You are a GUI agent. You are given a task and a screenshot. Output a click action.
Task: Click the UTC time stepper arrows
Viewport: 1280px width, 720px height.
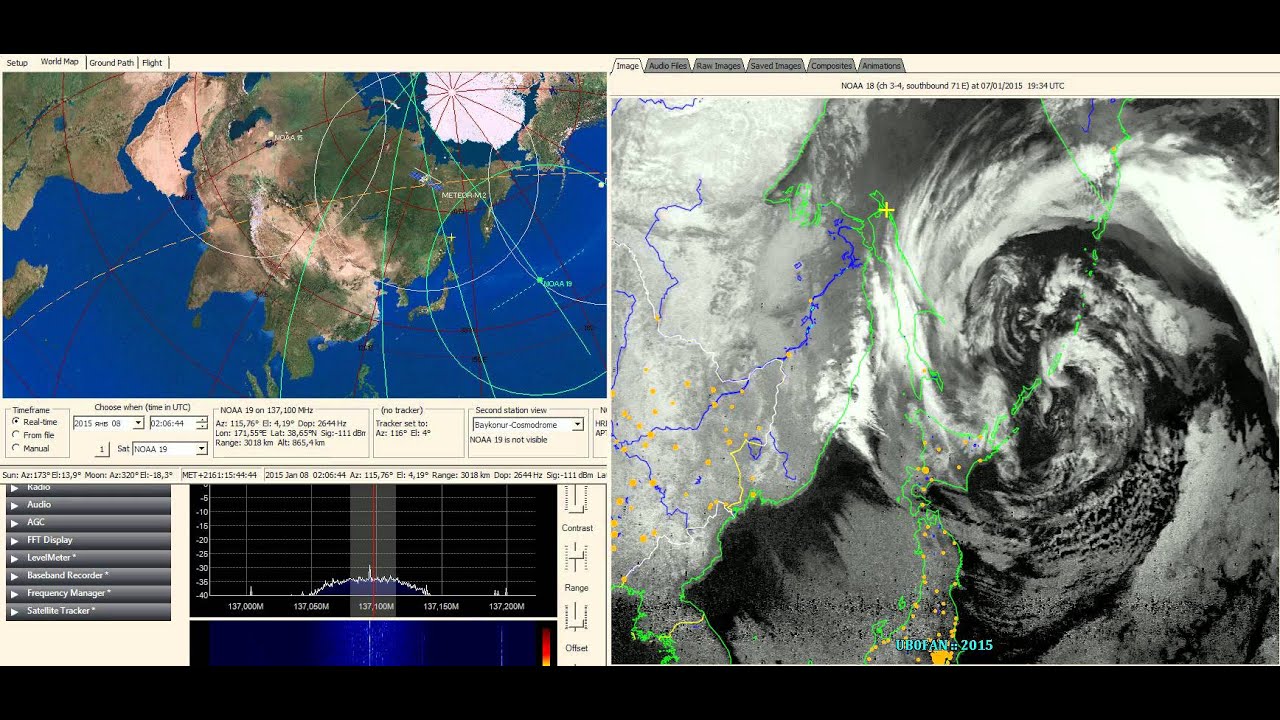pos(203,424)
